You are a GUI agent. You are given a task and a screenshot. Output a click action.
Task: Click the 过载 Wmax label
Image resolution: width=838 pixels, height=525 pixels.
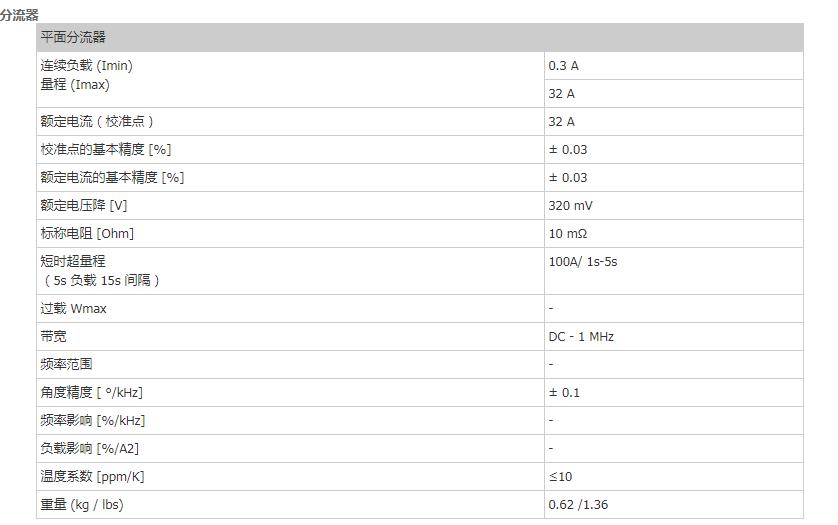73,309
